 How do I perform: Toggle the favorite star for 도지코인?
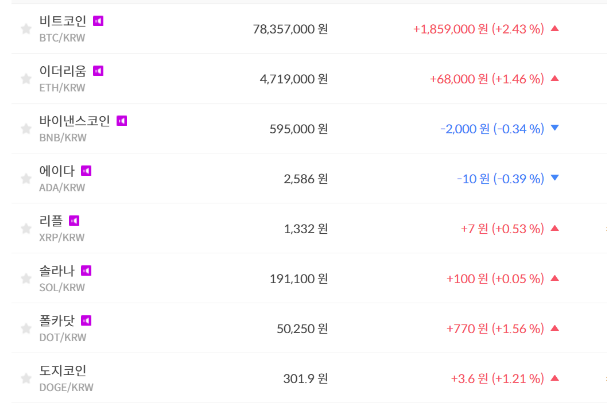click(26, 379)
